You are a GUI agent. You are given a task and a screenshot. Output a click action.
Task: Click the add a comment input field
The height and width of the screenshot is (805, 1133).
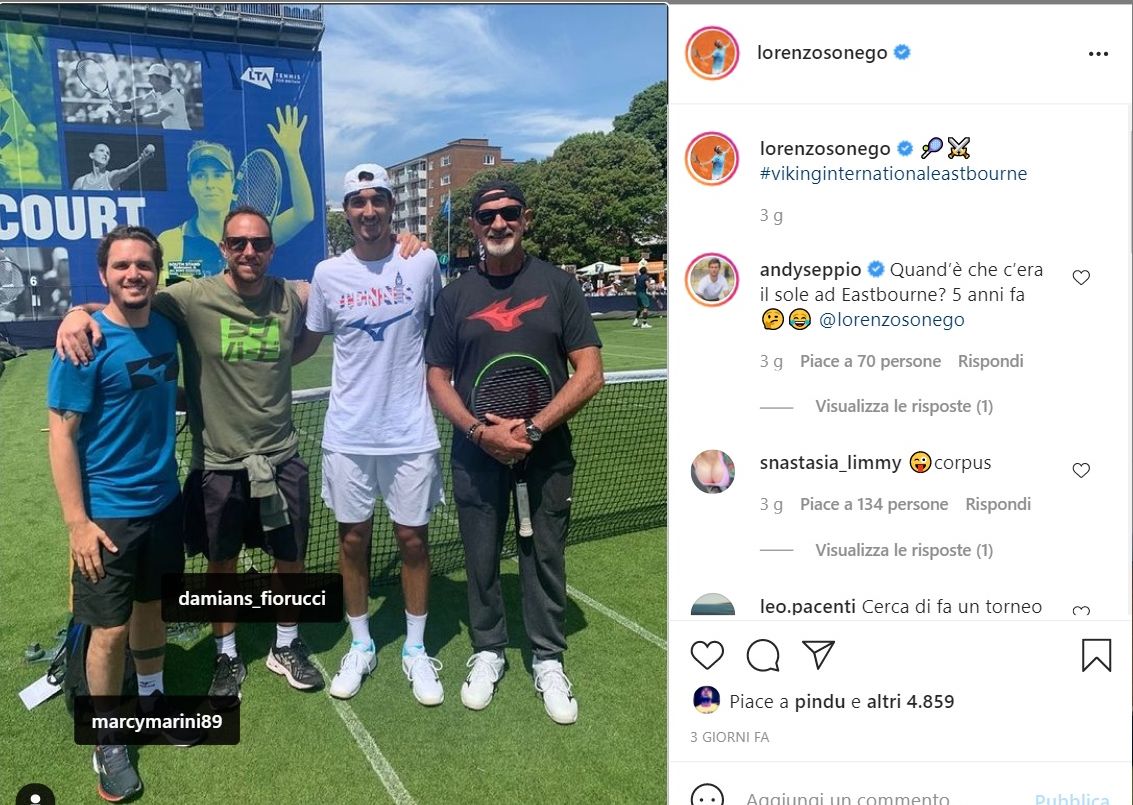pos(882,798)
